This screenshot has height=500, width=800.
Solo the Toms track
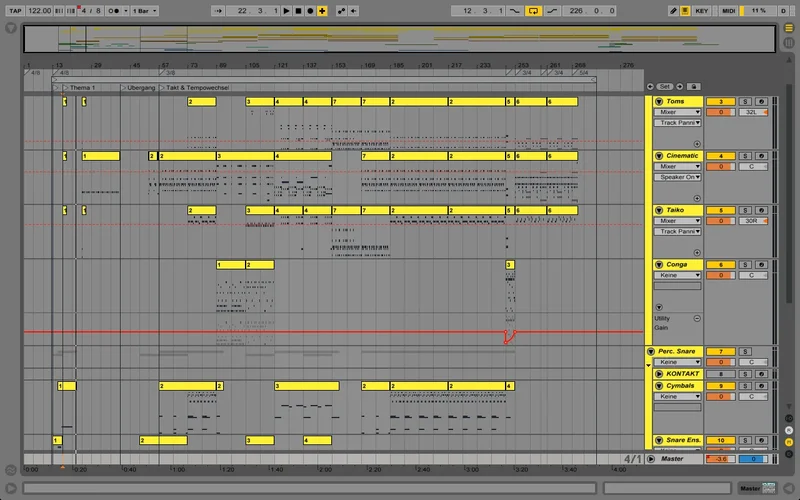745,102
